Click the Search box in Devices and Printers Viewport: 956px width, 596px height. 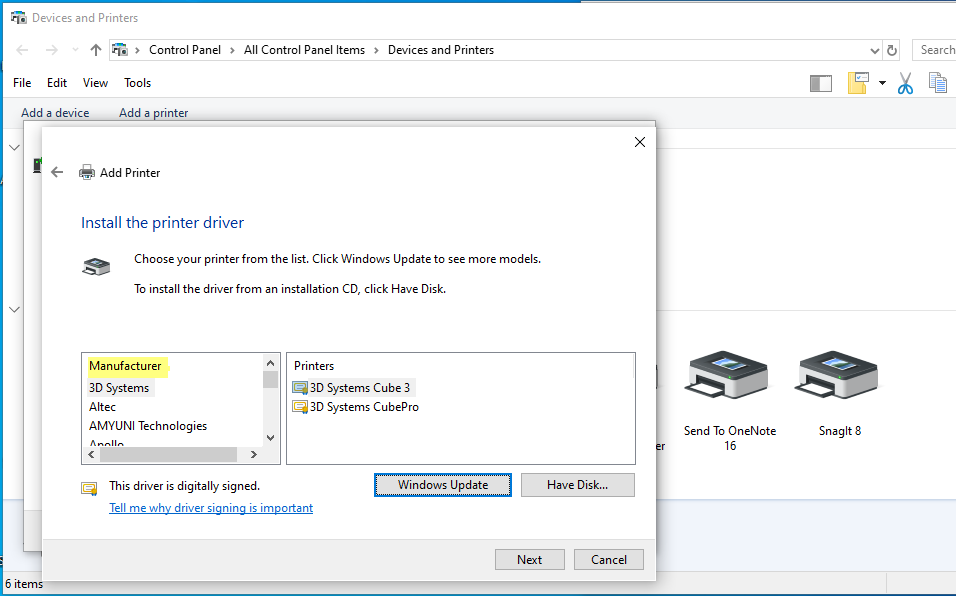pos(934,50)
